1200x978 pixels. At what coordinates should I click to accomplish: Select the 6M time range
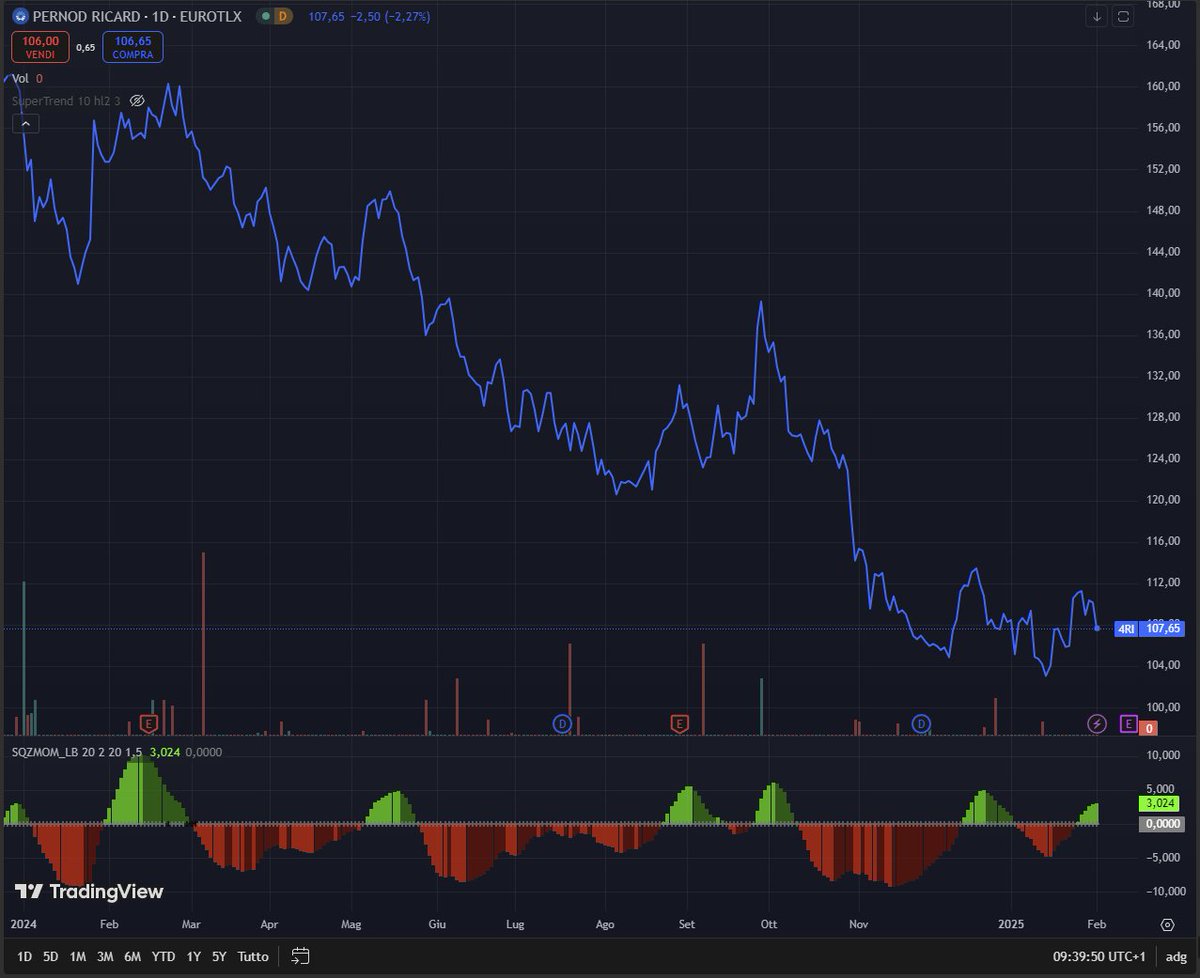pos(132,956)
